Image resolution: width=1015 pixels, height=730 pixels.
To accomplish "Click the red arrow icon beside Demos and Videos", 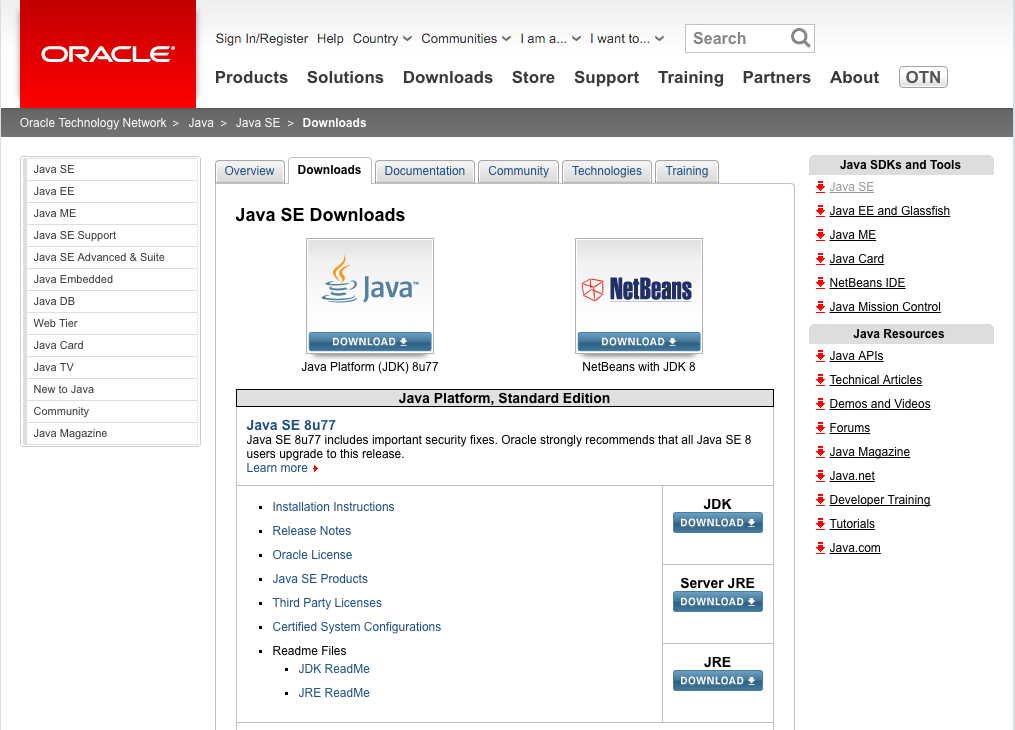I will pos(820,404).
